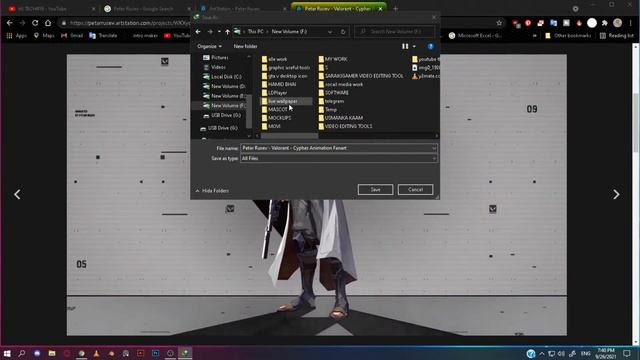This screenshot has width=640, height=360.
Task: Select the HAMID BHAI folder
Action: 279,84
